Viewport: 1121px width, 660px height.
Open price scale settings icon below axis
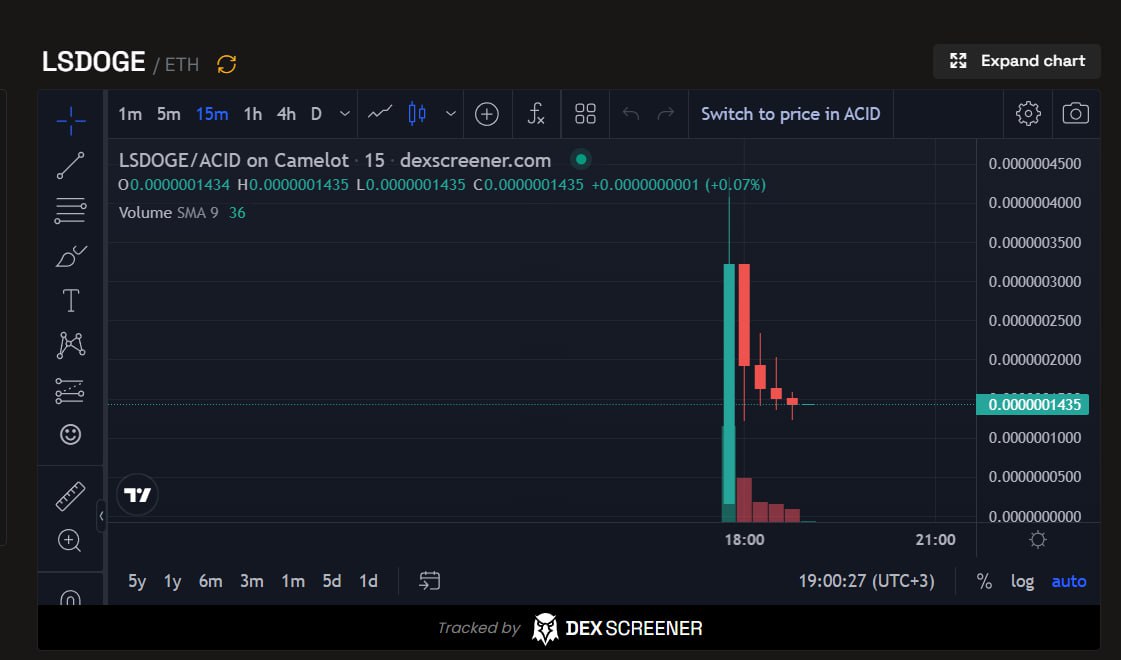click(x=1038, y=540)
